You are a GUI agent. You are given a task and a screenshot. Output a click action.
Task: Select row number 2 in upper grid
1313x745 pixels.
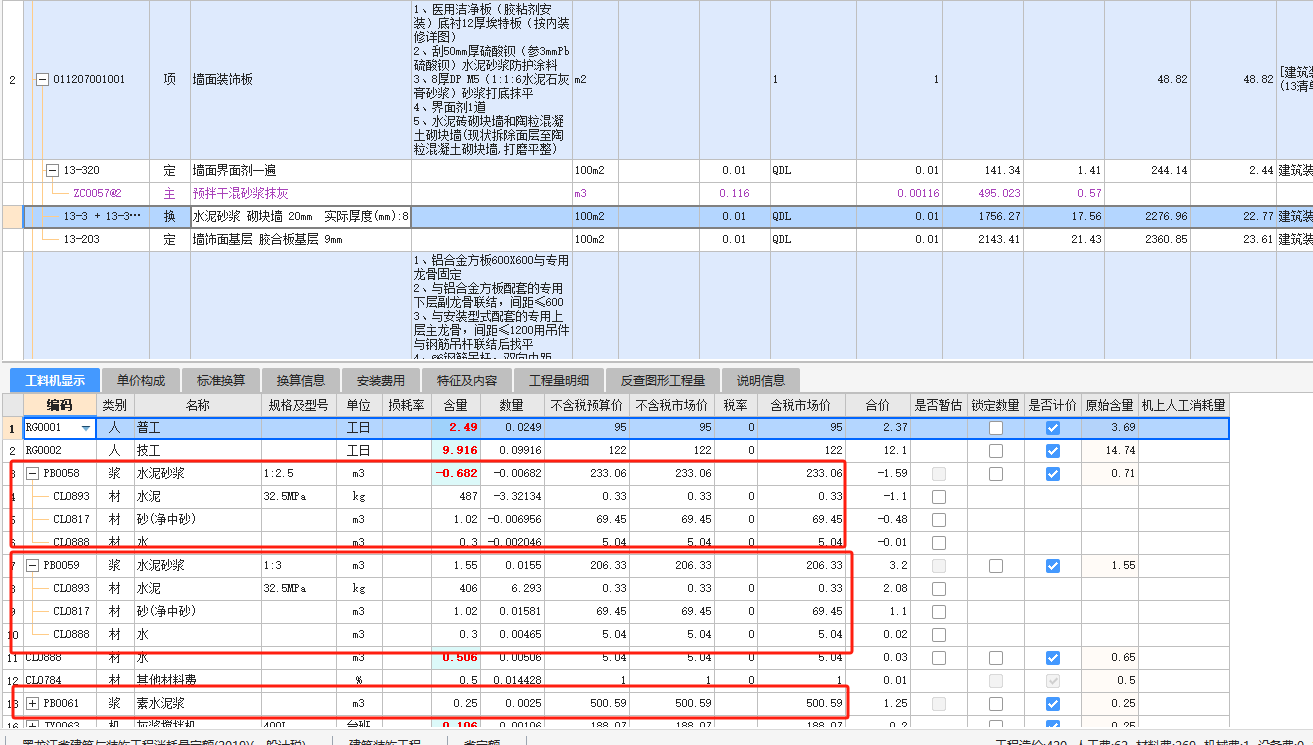[x=12, y=80]
